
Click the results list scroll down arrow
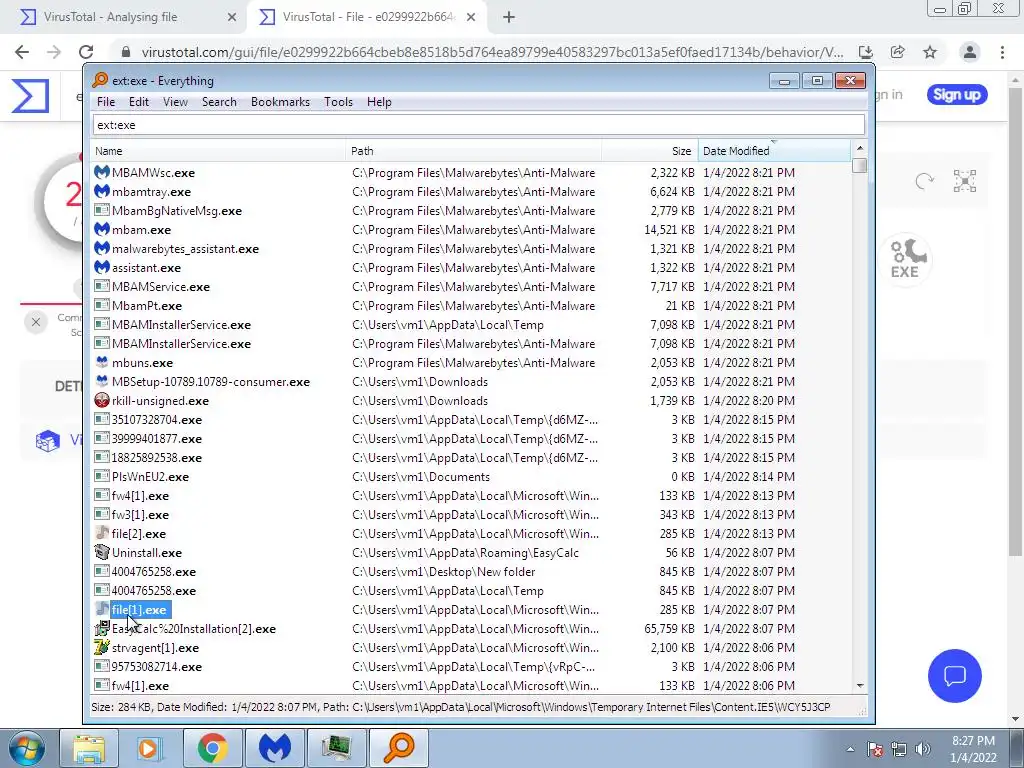859,686
